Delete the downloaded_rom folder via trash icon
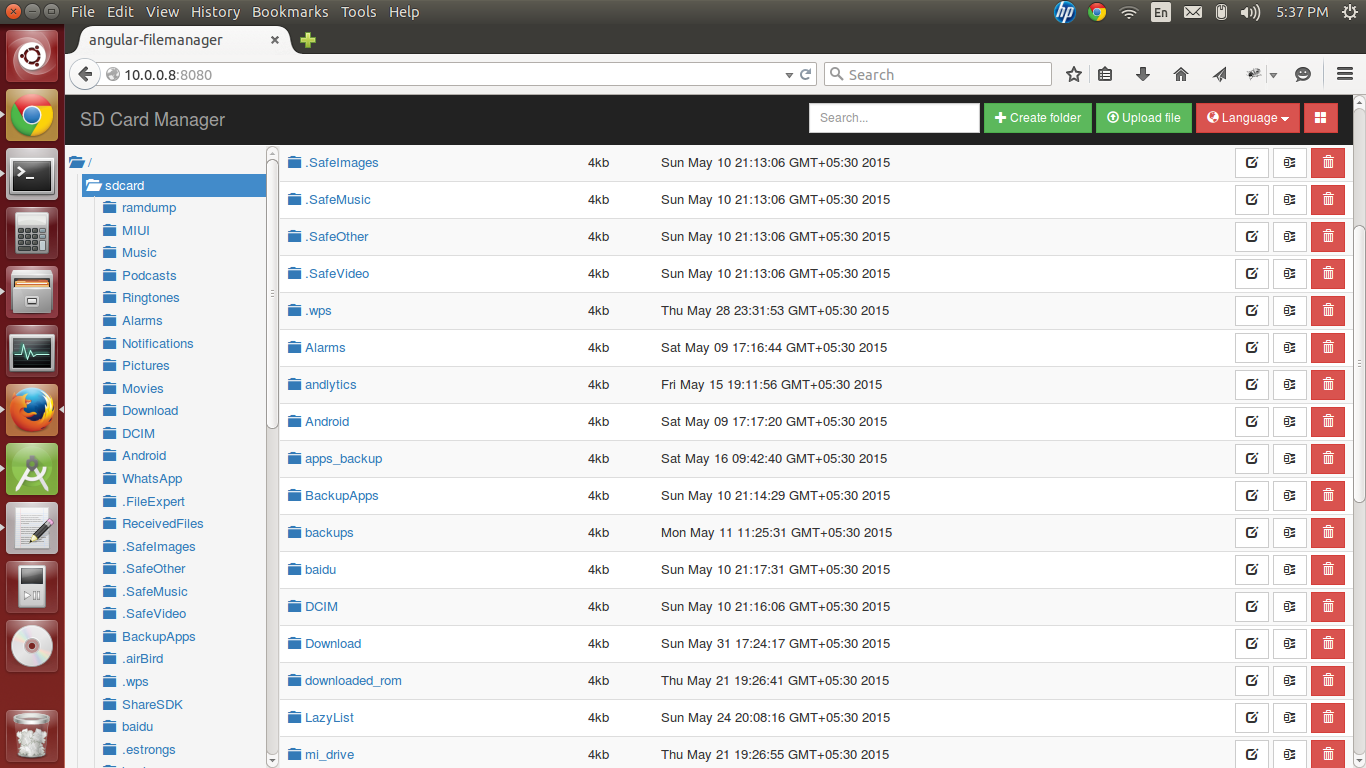Screen dimensions: 1366x768 [x=1328, y=681]
